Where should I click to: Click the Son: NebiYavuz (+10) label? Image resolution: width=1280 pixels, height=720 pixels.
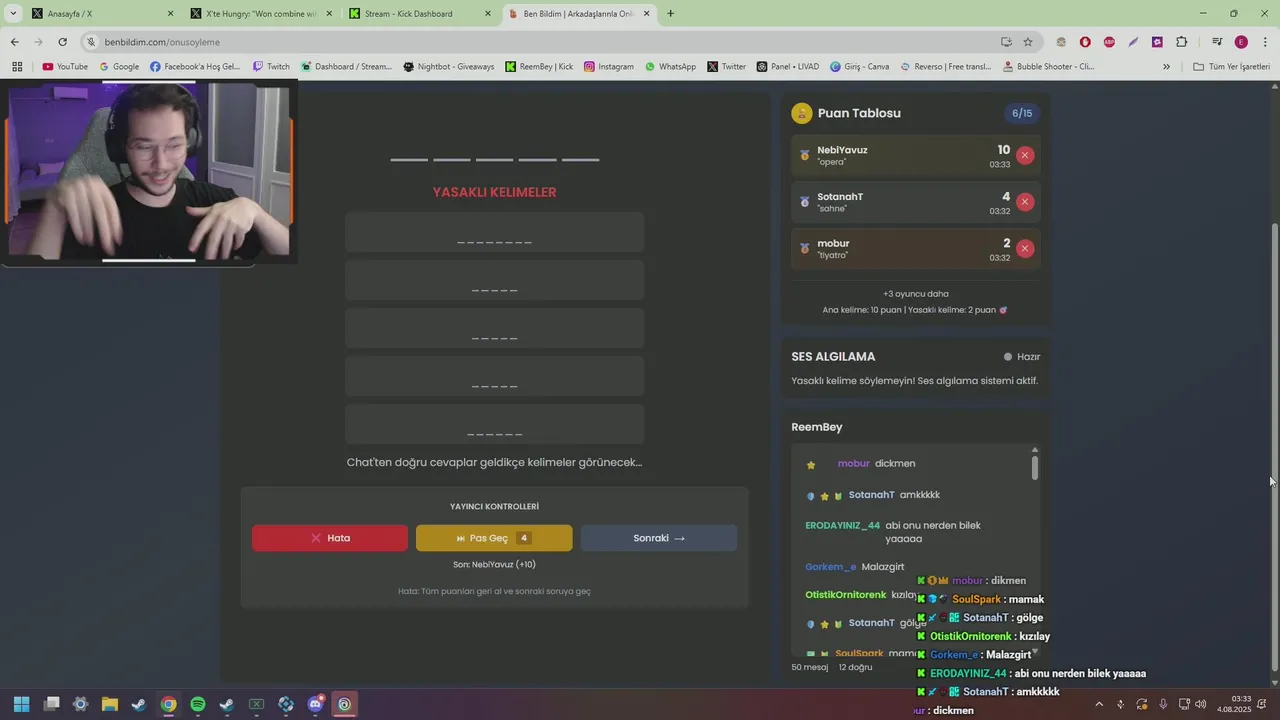pyautogui.click(x=494, y=565)
